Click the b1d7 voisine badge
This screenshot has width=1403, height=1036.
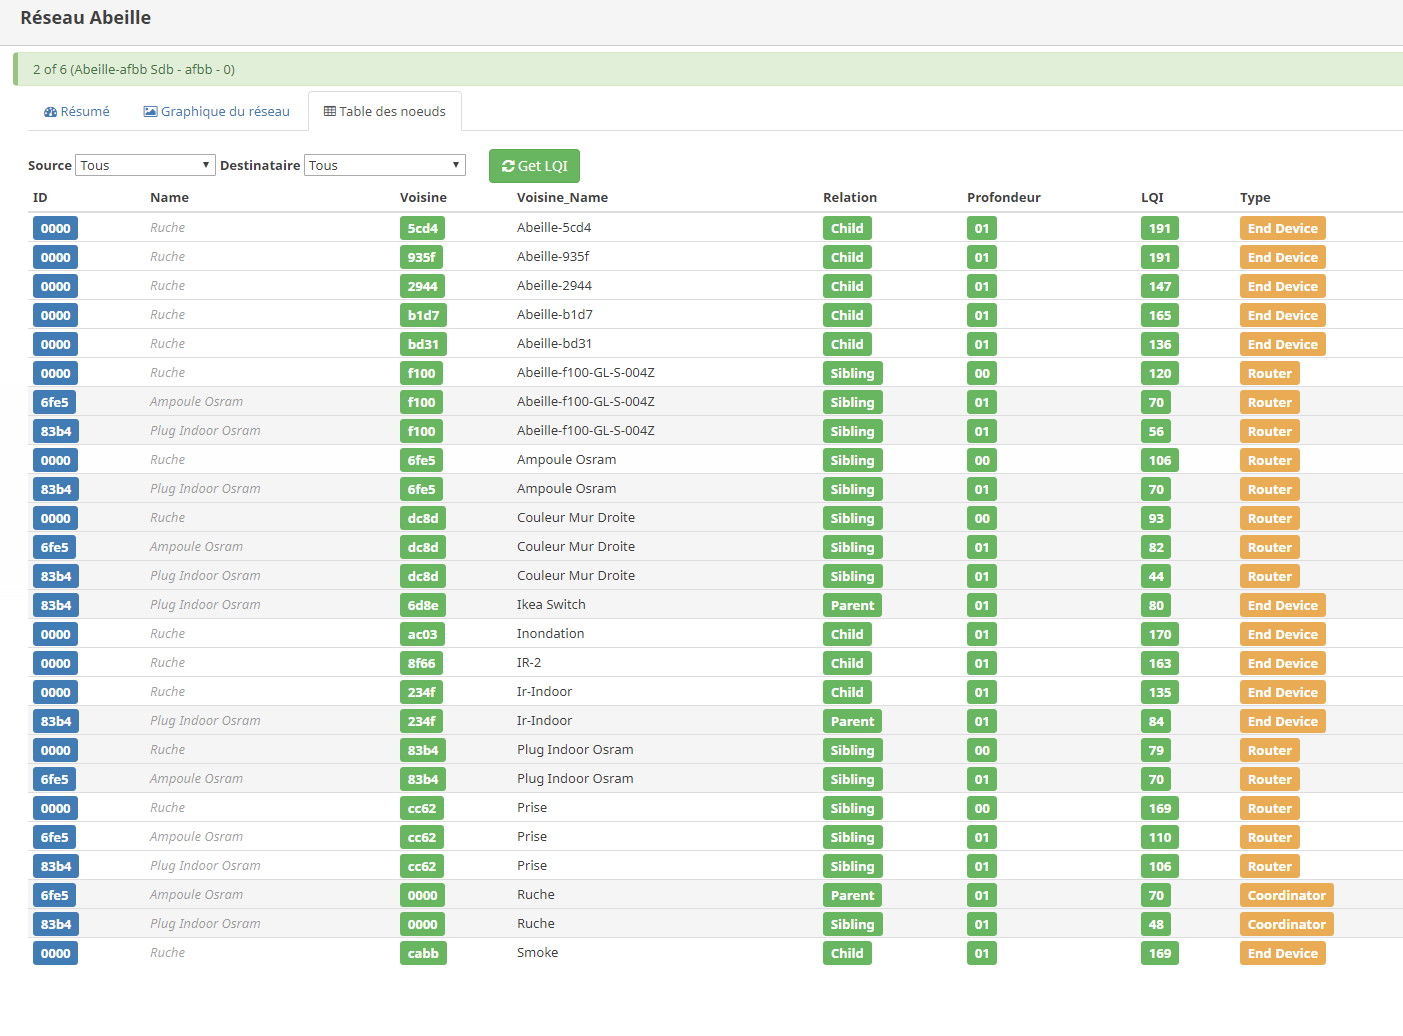423,315
